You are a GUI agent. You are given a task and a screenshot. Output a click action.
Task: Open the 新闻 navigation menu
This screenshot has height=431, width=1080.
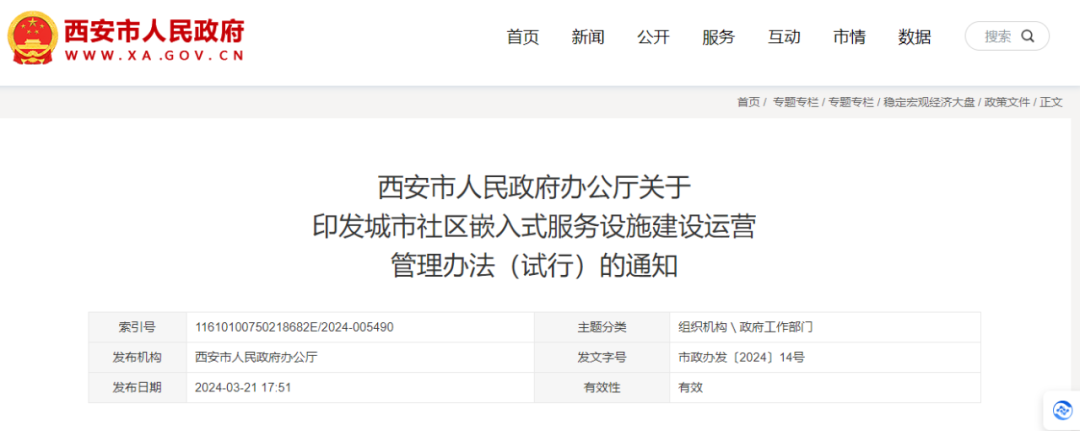588,37
